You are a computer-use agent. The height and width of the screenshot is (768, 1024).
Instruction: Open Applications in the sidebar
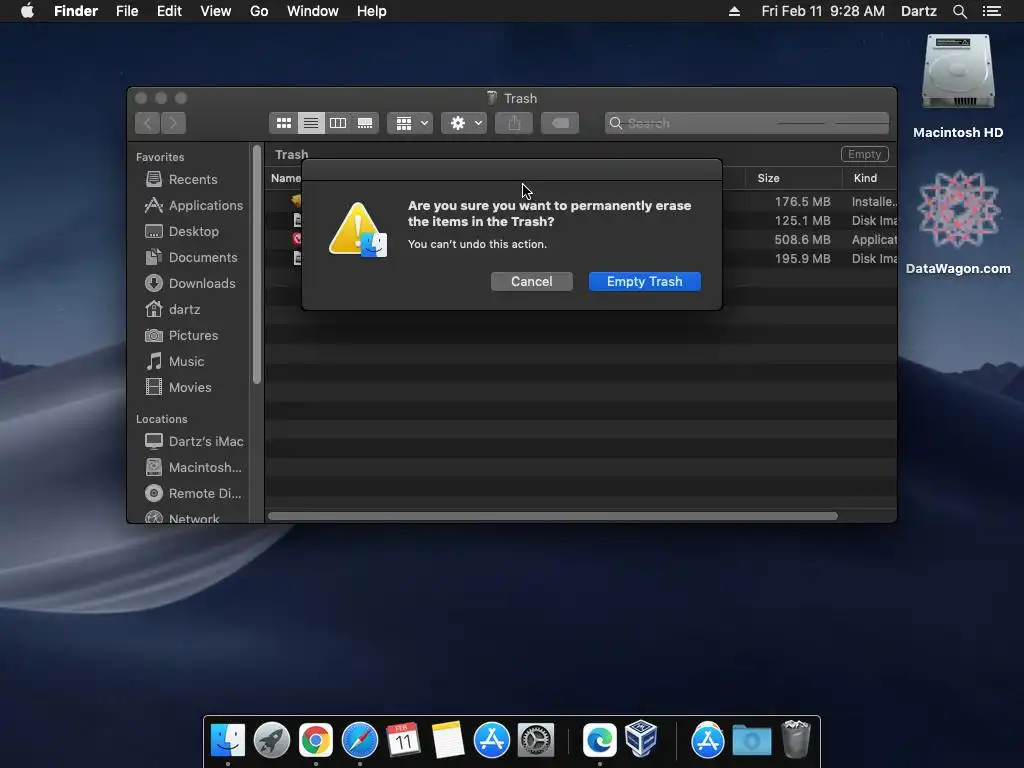(193, 205)
